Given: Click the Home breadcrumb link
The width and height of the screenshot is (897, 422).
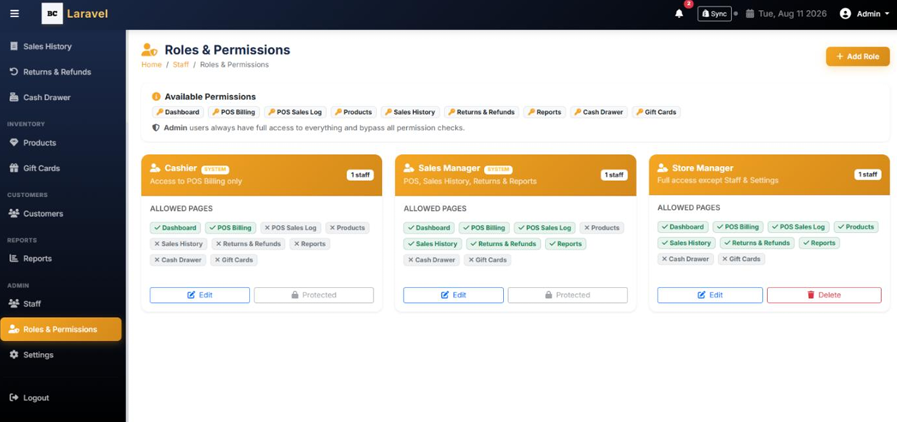Looking at the screenshot, I should (152, 65).
